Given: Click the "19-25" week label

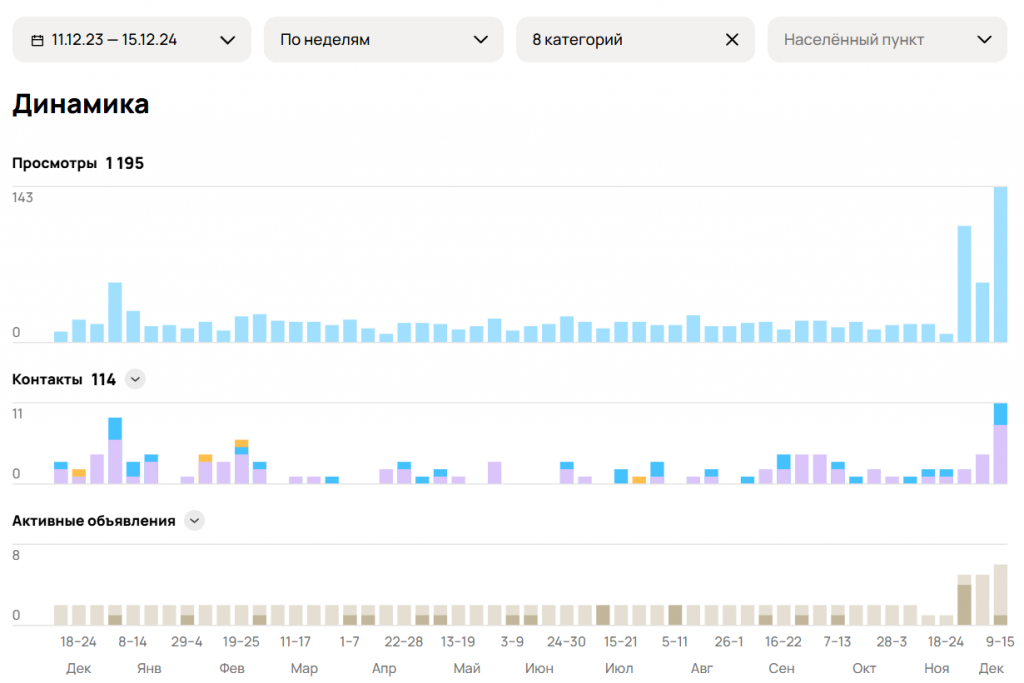Looking at the screenshot, I should pos(241,642).
